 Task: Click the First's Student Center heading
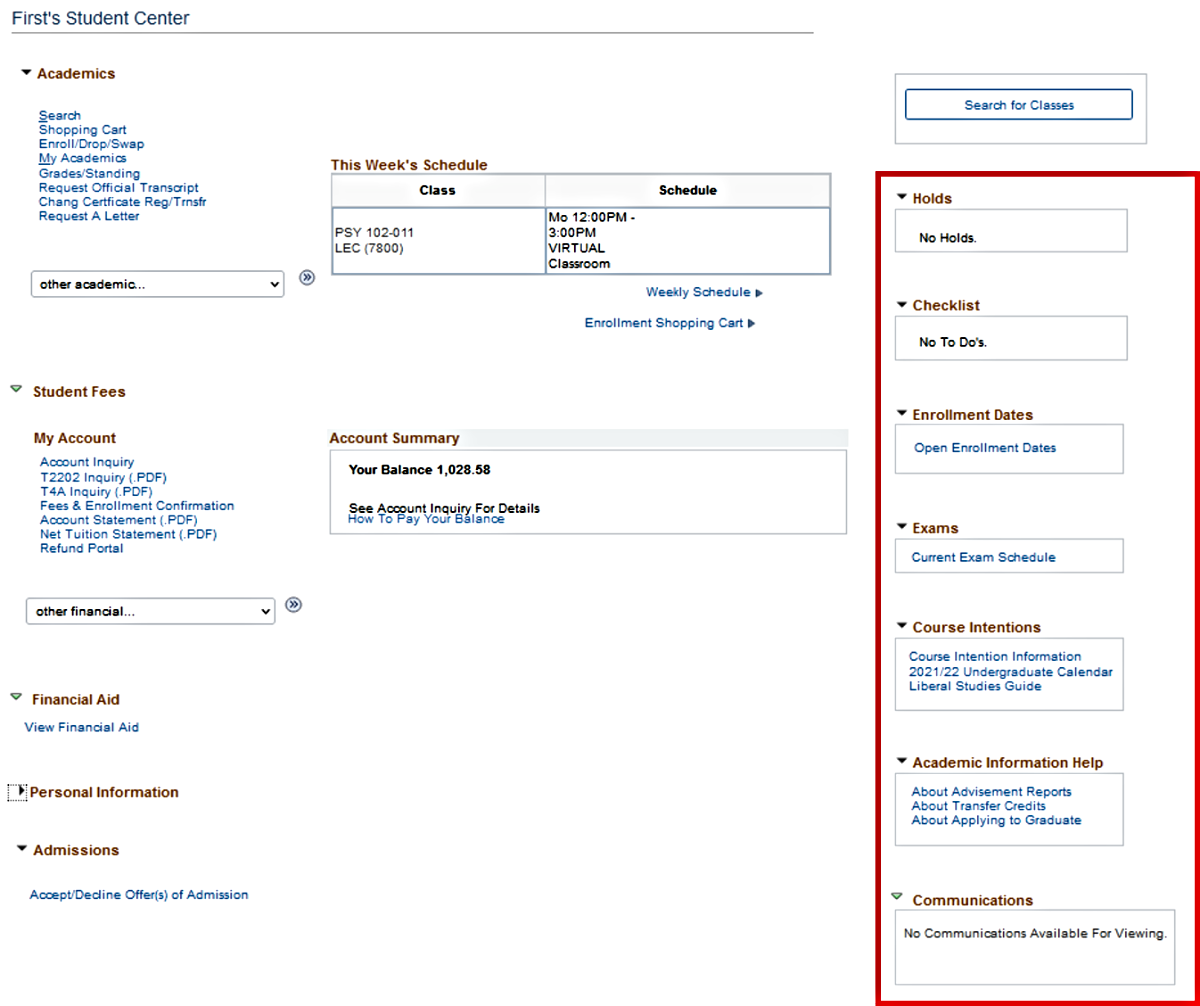[x=100, y=18]
